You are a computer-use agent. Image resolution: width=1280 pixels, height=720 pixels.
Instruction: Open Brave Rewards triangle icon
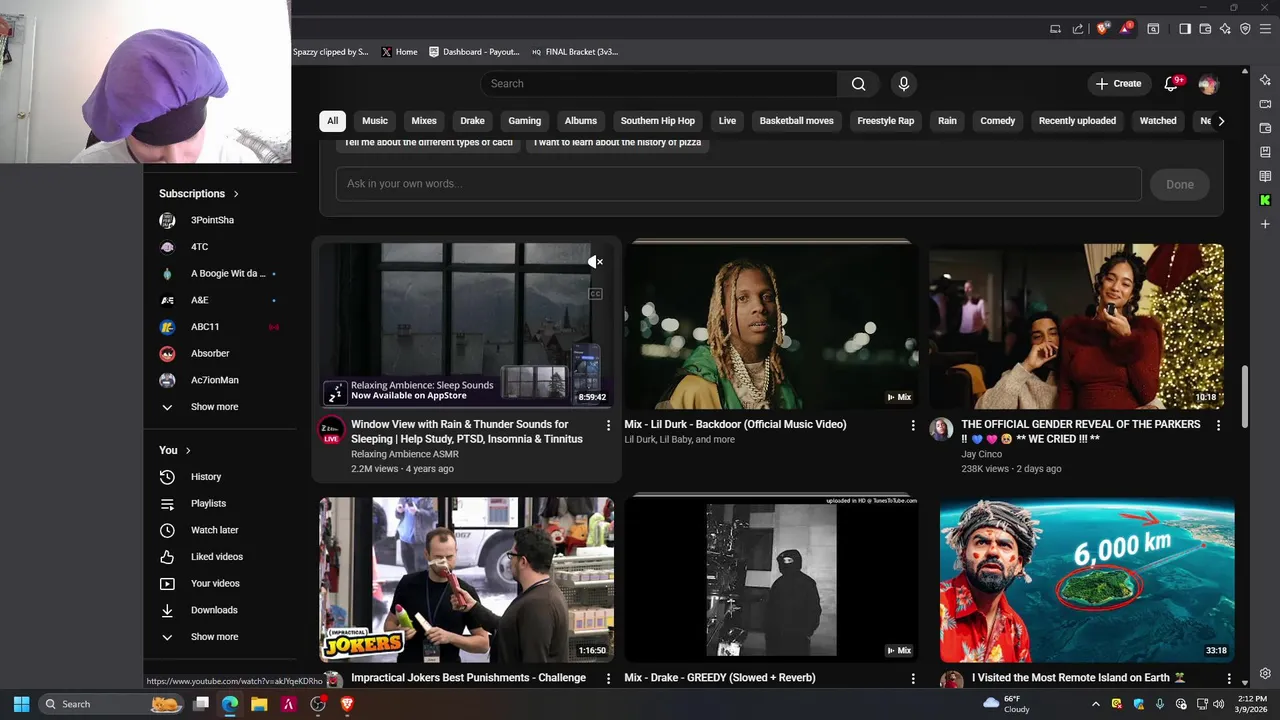1125,29
